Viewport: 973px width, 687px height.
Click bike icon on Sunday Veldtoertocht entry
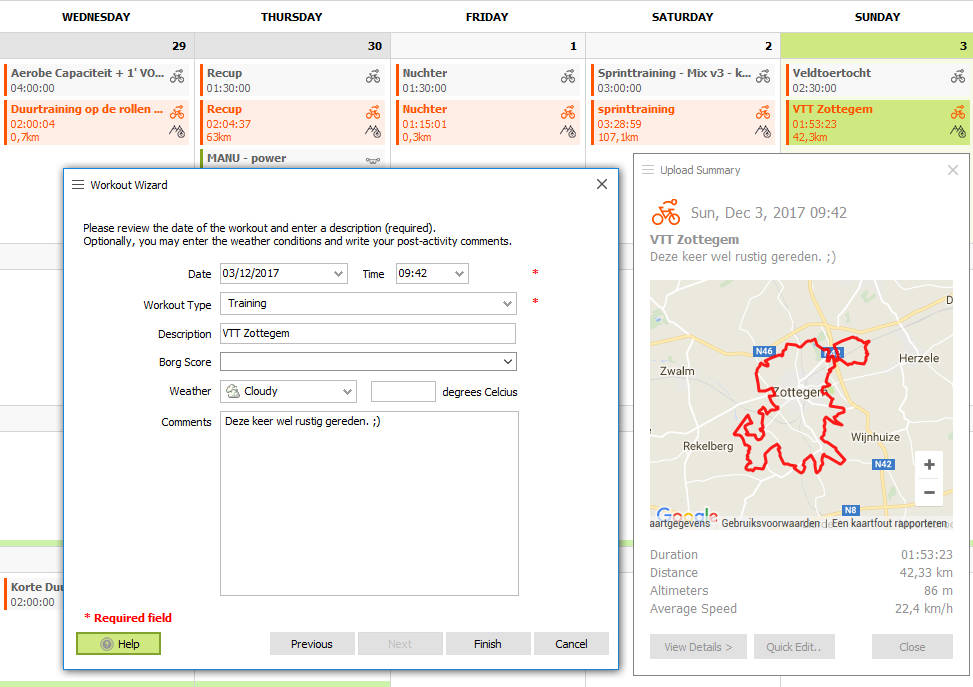(958, 76)
